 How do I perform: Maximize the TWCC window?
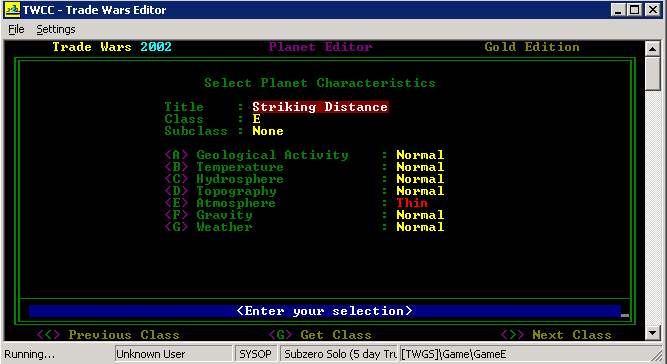click(634, 10)
